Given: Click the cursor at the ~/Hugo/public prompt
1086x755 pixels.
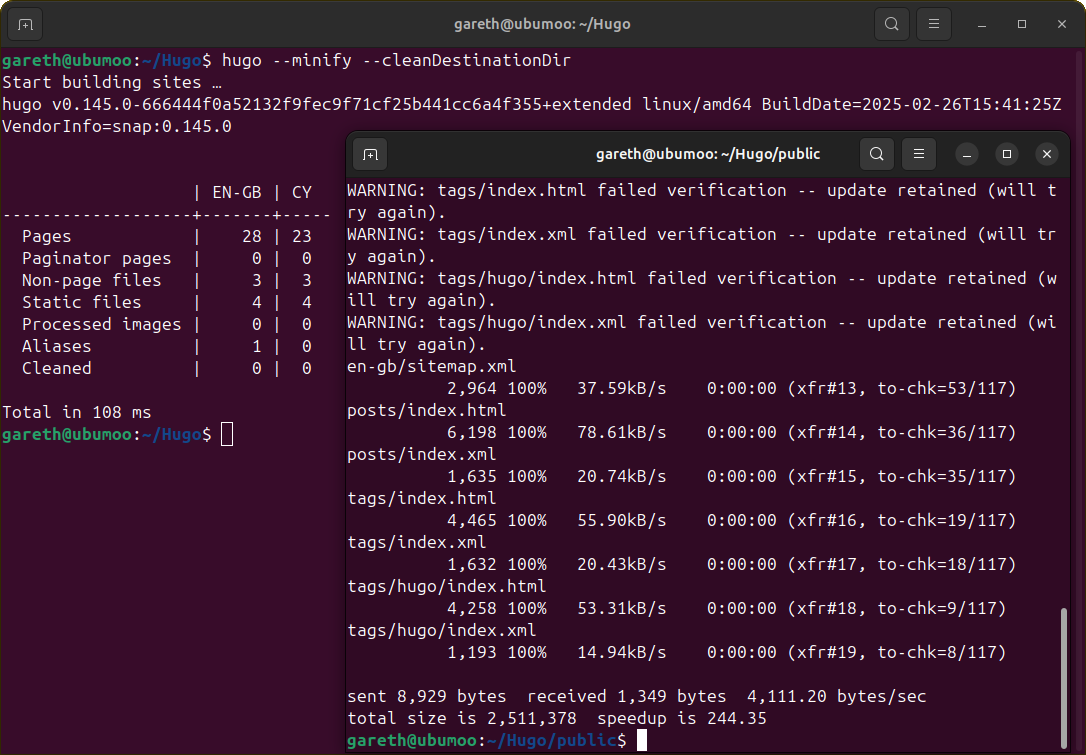Looking at the screenshot, I should [642, 740].
